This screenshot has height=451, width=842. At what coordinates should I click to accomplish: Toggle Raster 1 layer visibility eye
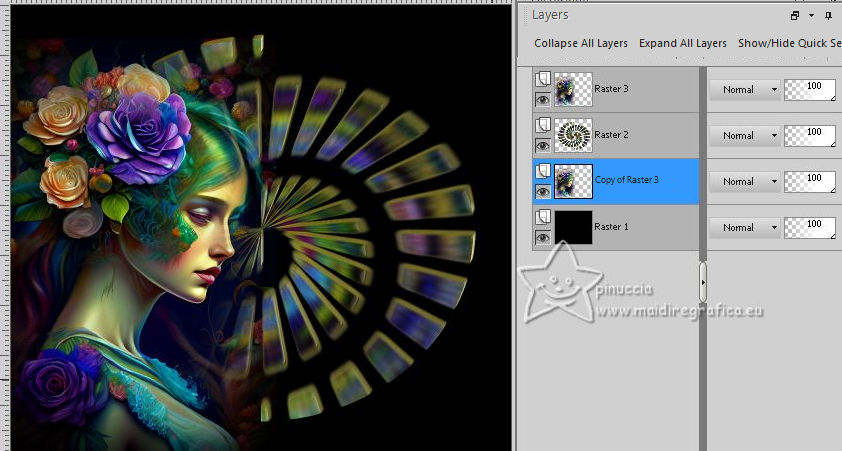(x=542, y=237)
